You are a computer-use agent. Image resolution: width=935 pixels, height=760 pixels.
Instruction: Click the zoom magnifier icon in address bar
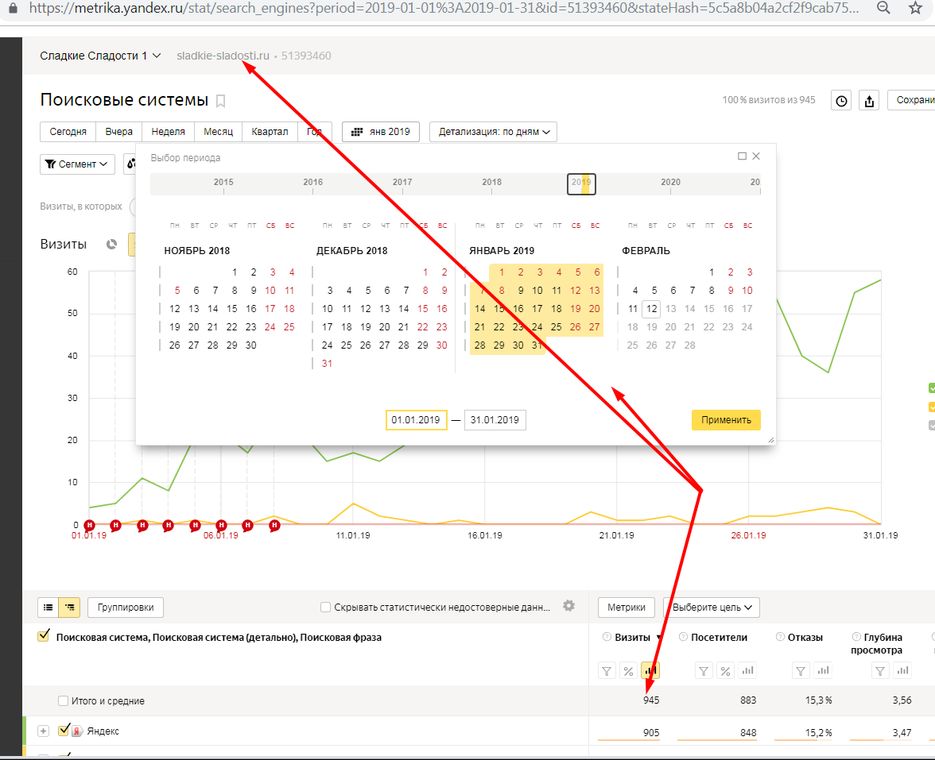884,8
